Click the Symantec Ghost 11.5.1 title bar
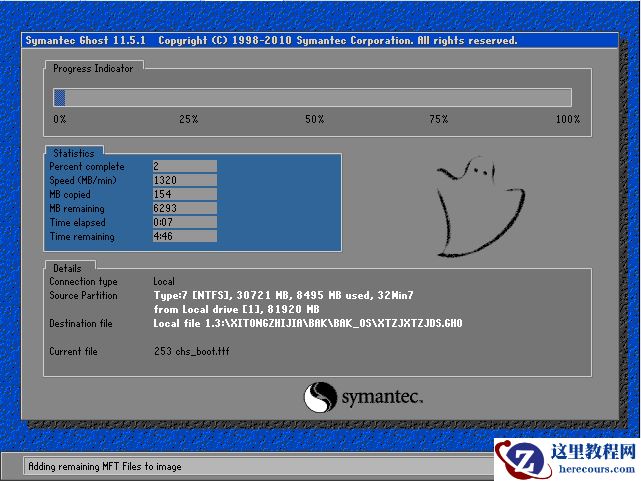This screenshot has width=641, height=481. [x=270, y=41]
